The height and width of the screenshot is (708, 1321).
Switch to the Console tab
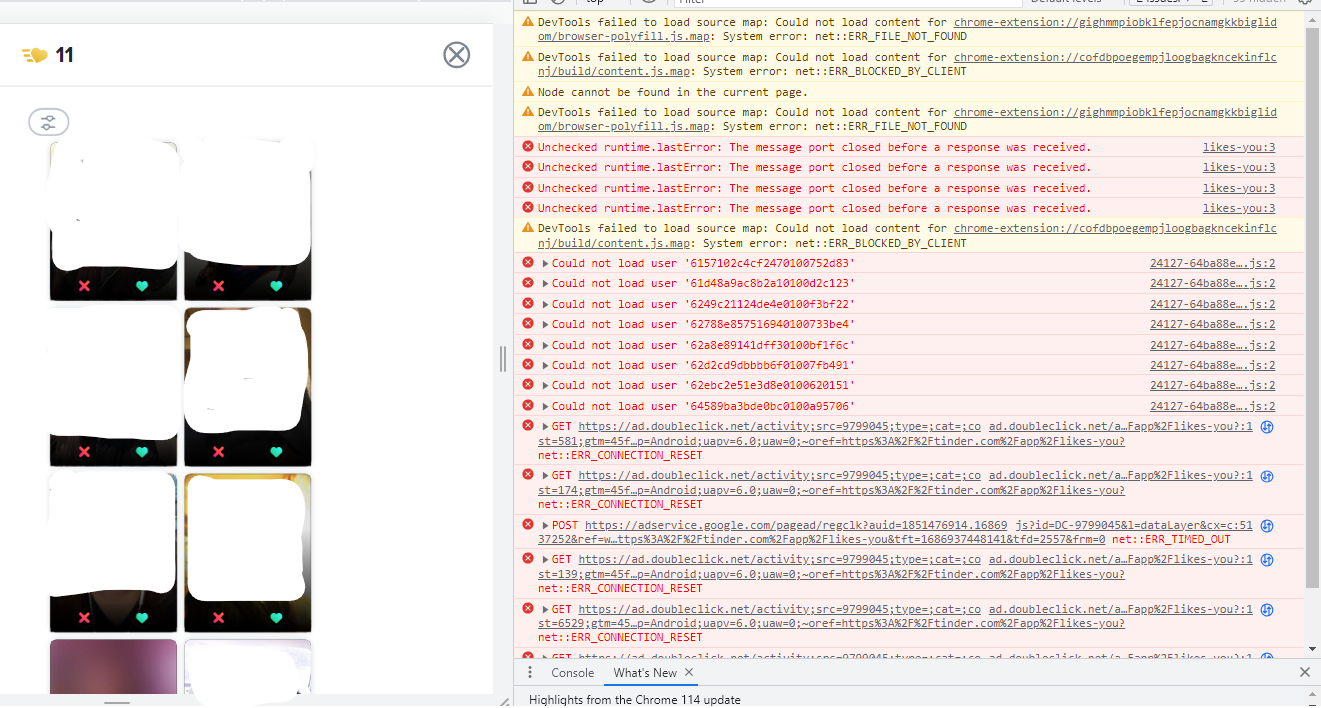click(571, 672)
